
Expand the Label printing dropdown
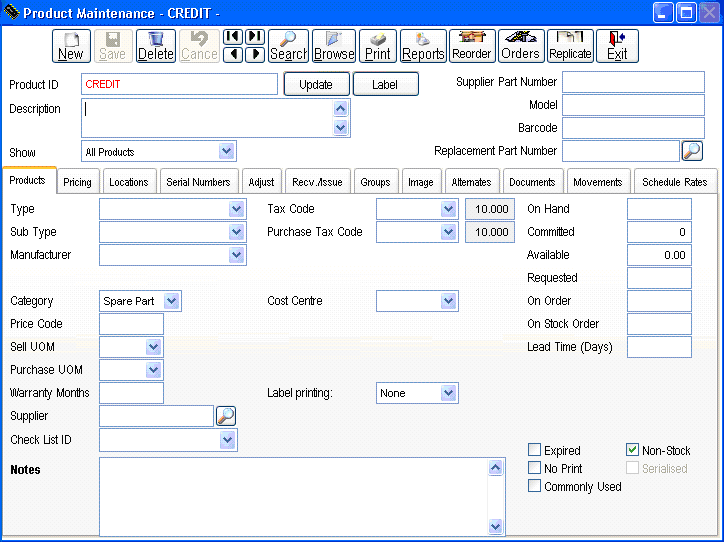click(x=449, y=393)
